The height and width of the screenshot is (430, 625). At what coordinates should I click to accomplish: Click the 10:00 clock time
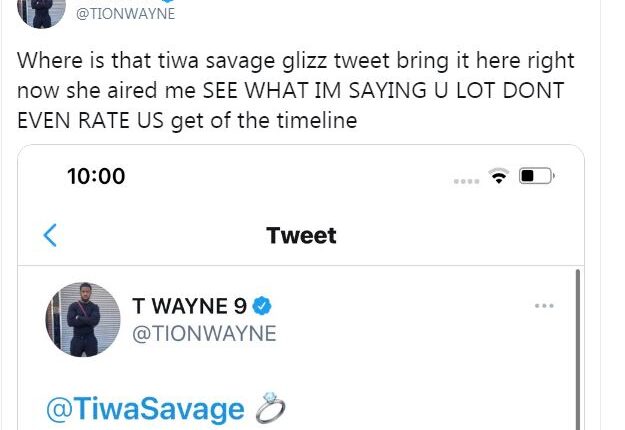96,177
